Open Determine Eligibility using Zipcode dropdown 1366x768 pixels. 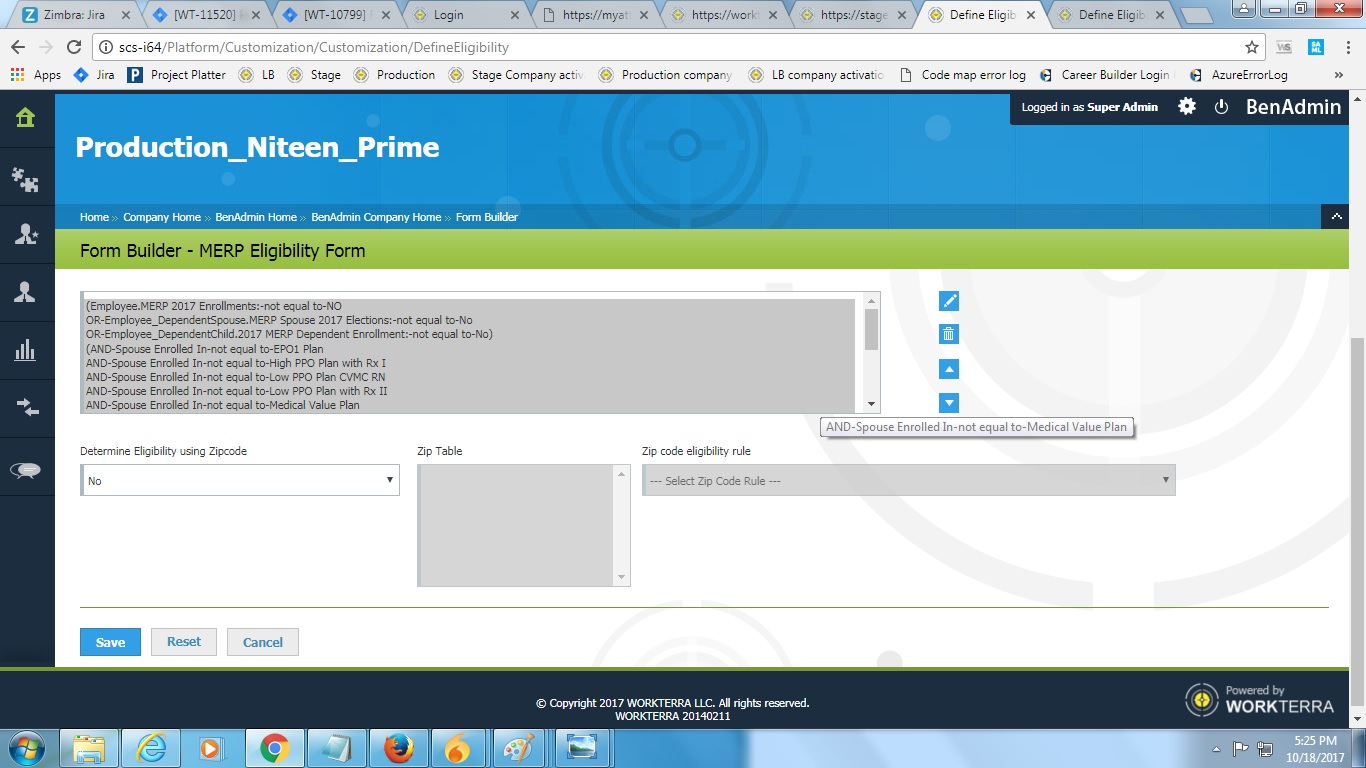240,481
